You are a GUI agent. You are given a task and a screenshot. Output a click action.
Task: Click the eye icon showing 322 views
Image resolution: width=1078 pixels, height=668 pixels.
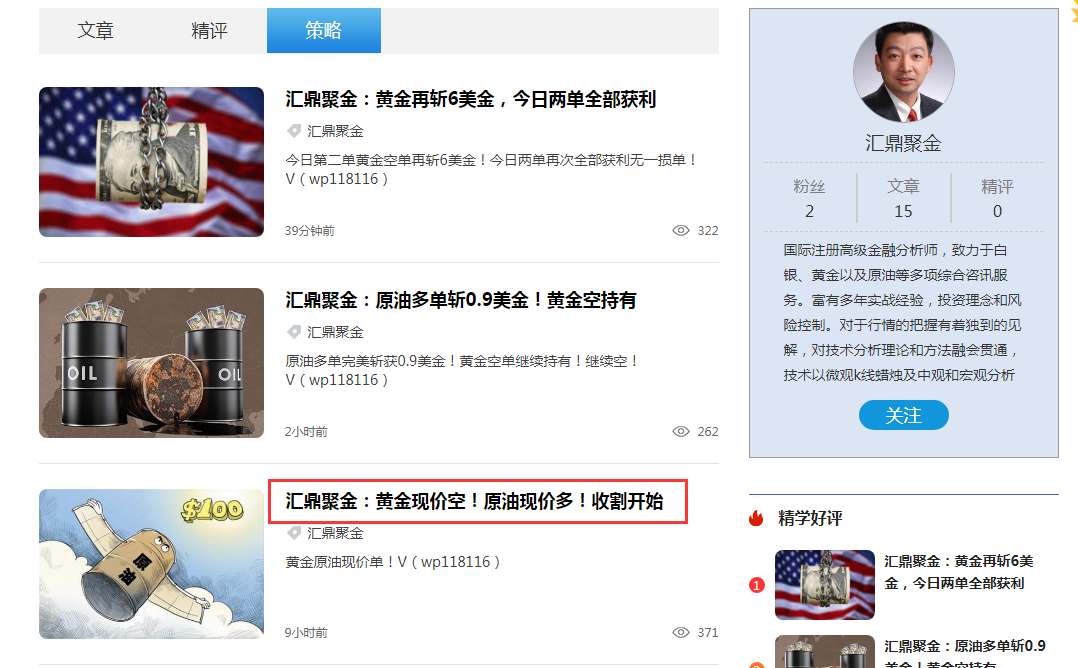click(x=681, y=230)
